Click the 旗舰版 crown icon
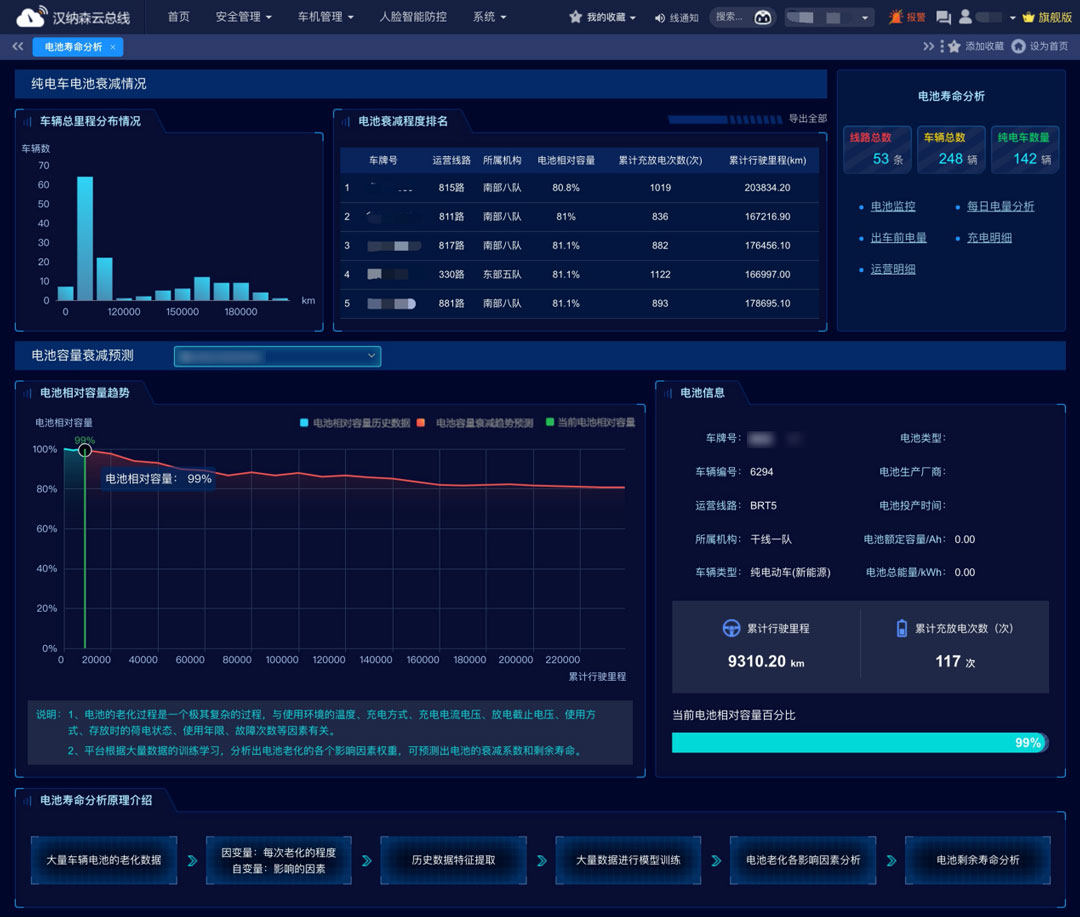Viewport: 1080px width, 917px height. click(x=1028, y=17)
